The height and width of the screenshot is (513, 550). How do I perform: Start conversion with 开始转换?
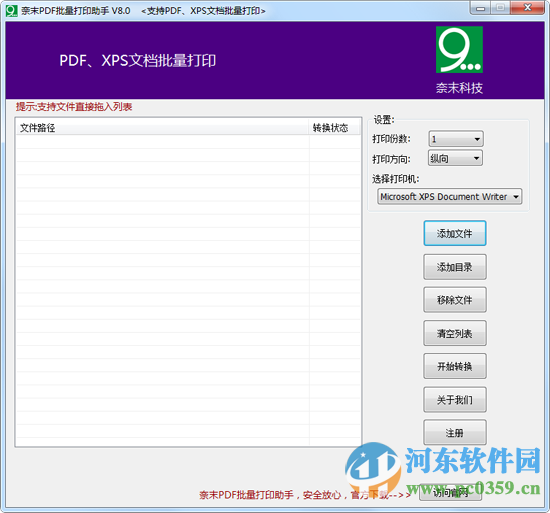coord(455,366)
